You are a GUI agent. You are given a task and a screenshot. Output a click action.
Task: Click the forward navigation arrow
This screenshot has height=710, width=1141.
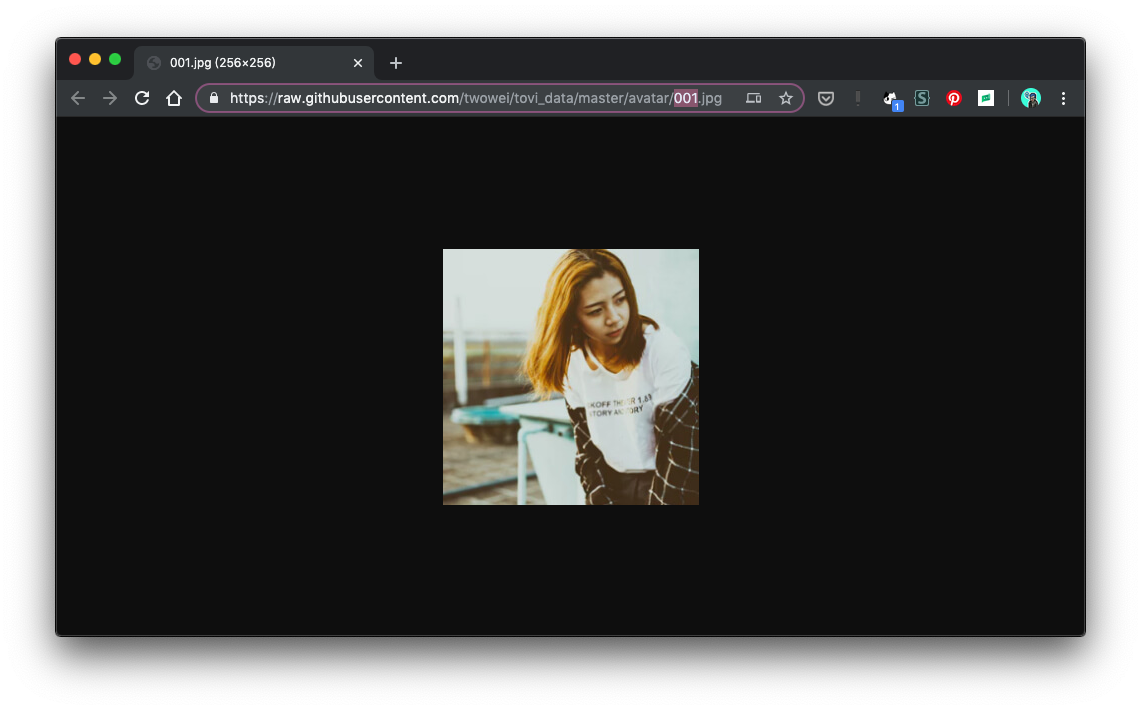coord(110,98)
